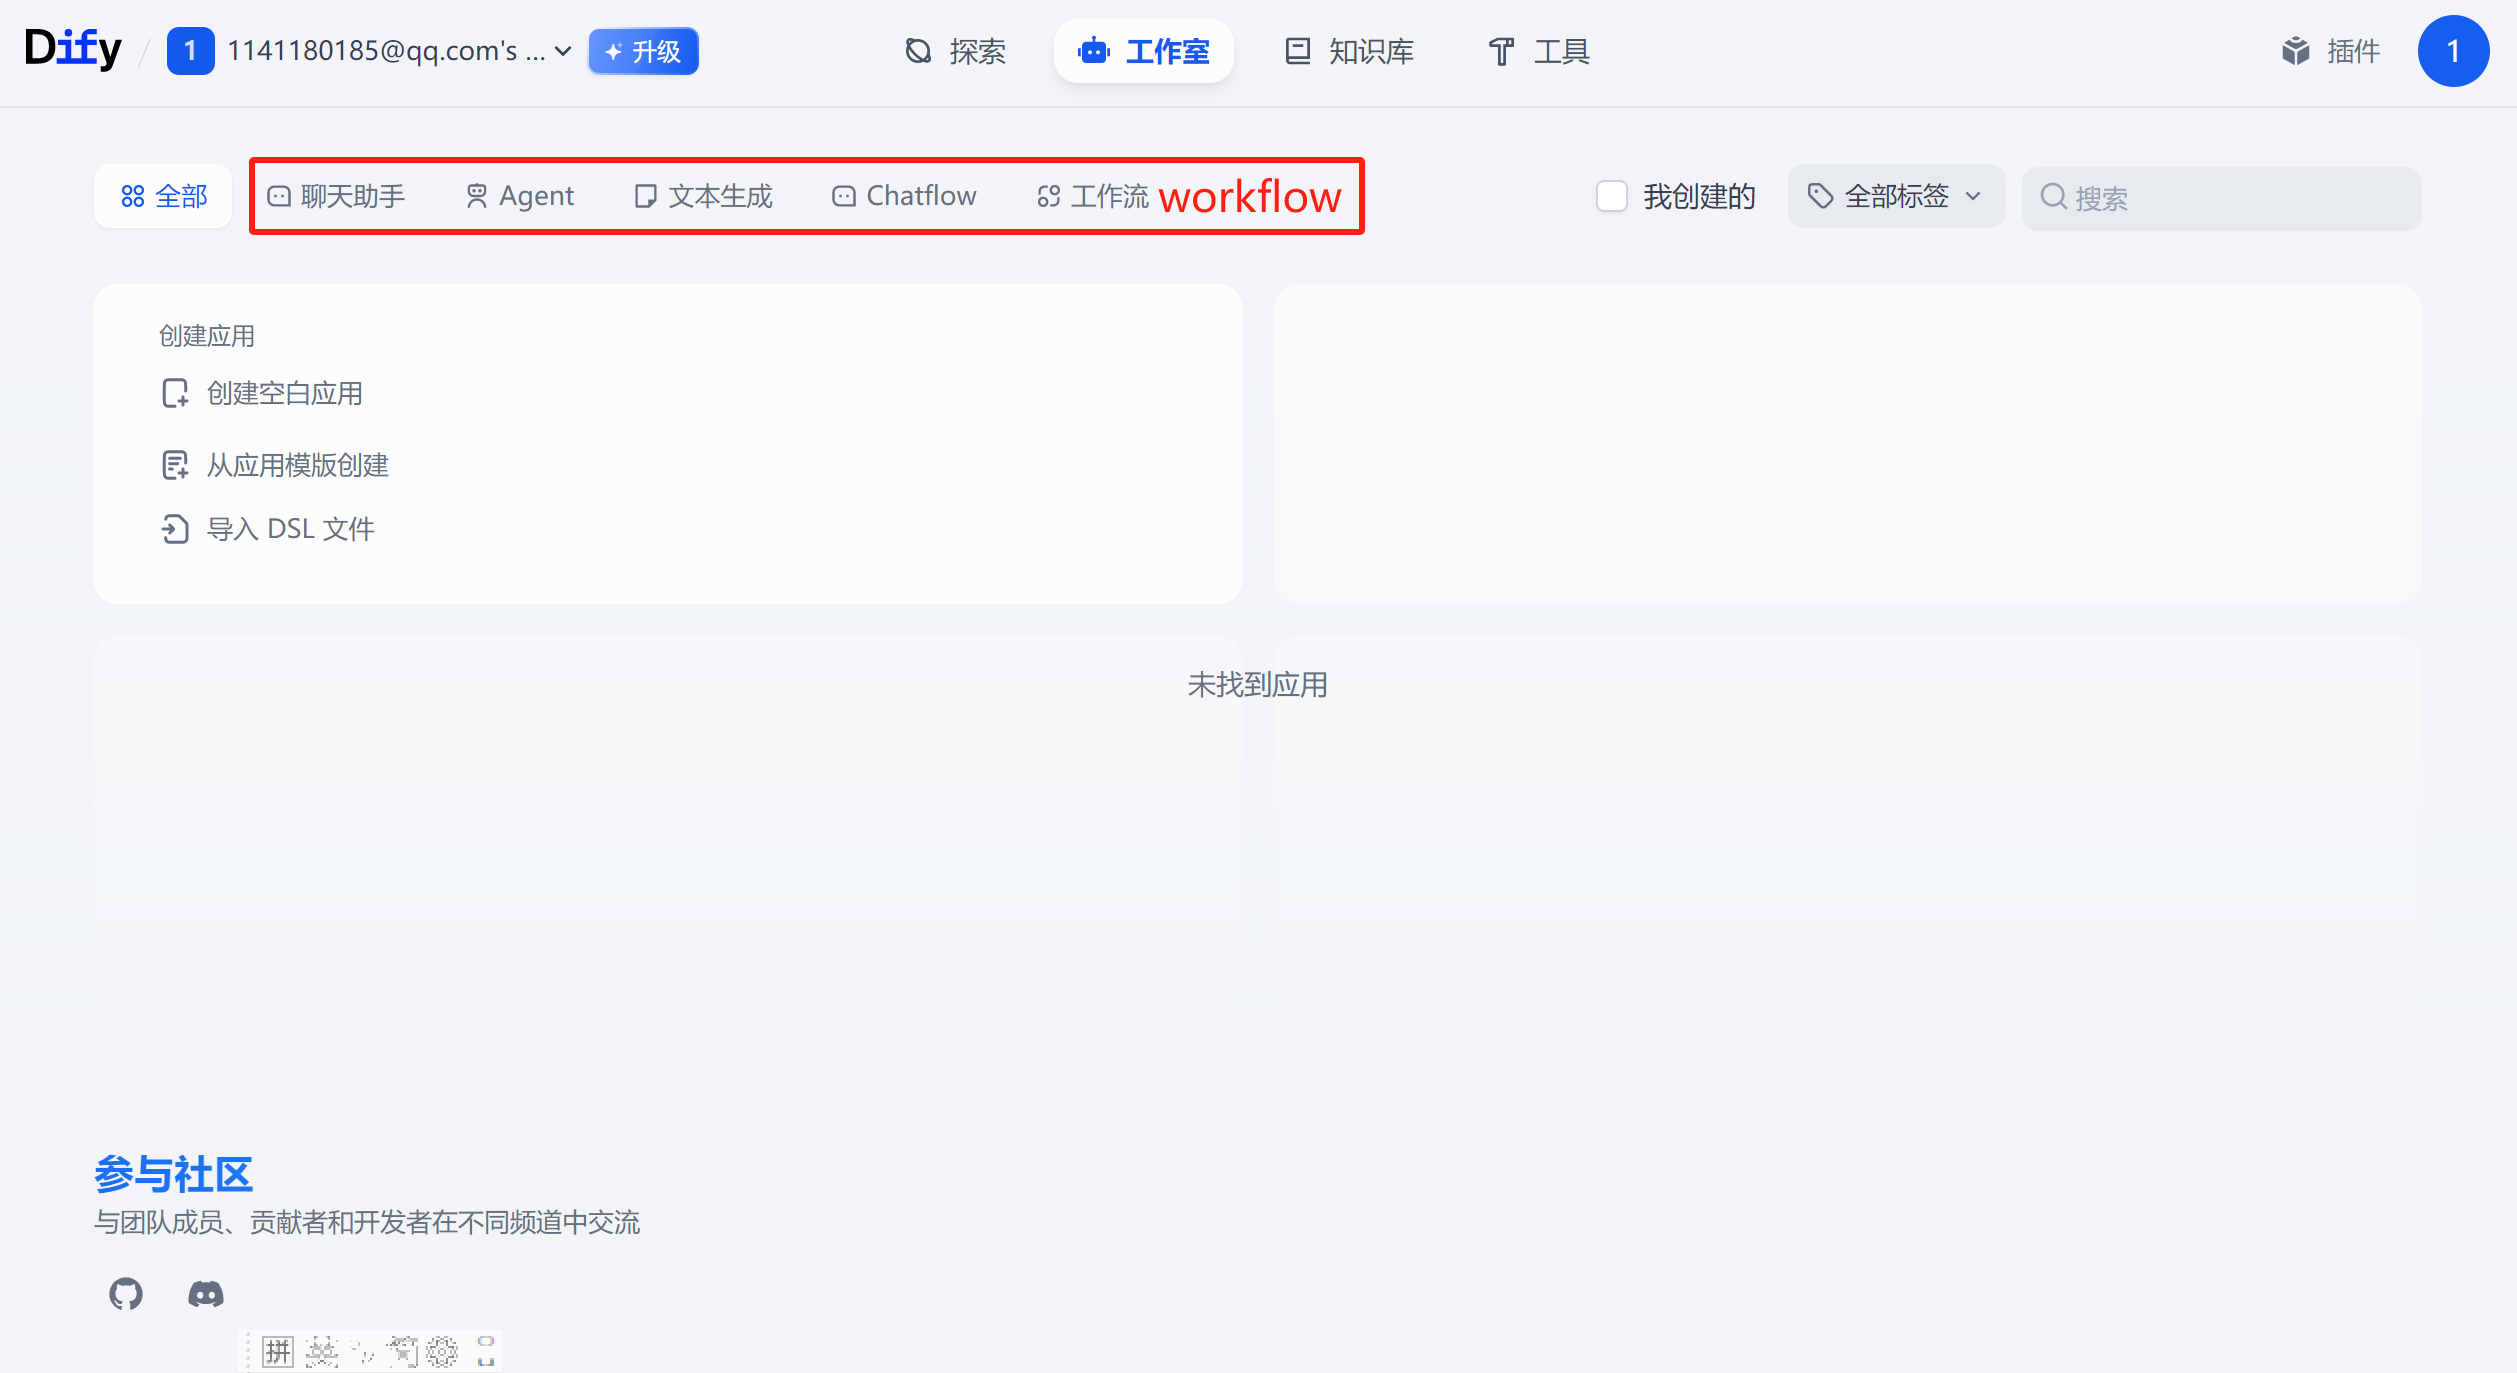
Task: Open Plugins via the cube icon
Action: [x=2295, y=51]
